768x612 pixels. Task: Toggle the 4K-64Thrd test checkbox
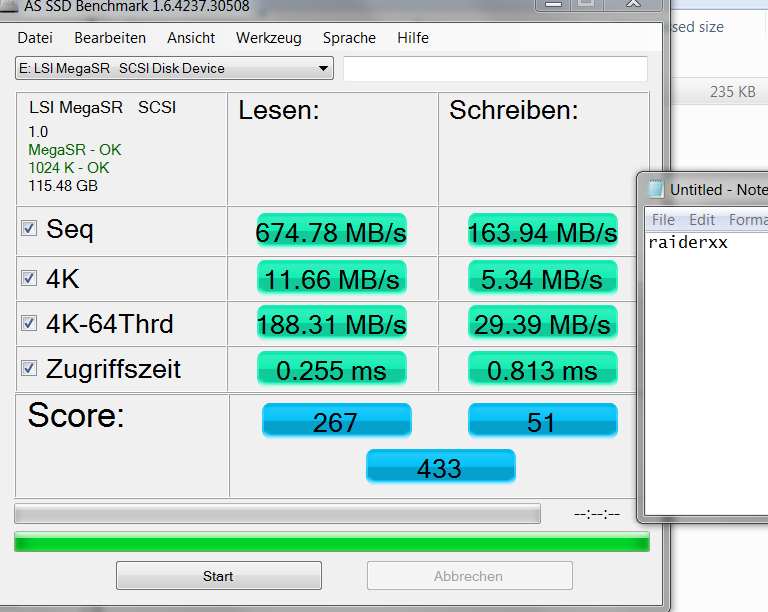[29, 323]
